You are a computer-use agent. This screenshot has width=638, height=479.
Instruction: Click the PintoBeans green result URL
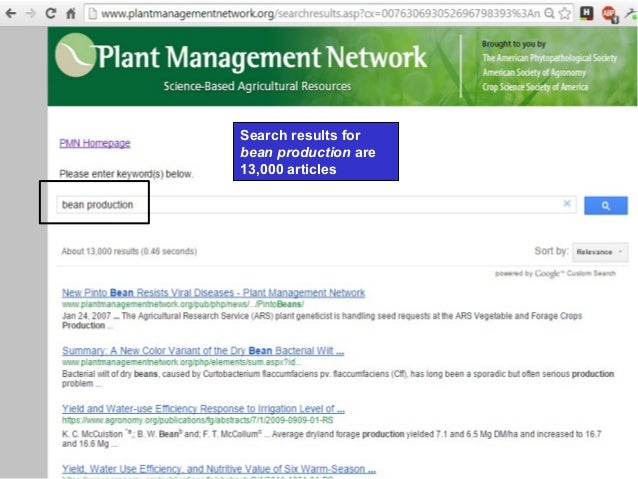pyautogui.click(x=183, y=304)
